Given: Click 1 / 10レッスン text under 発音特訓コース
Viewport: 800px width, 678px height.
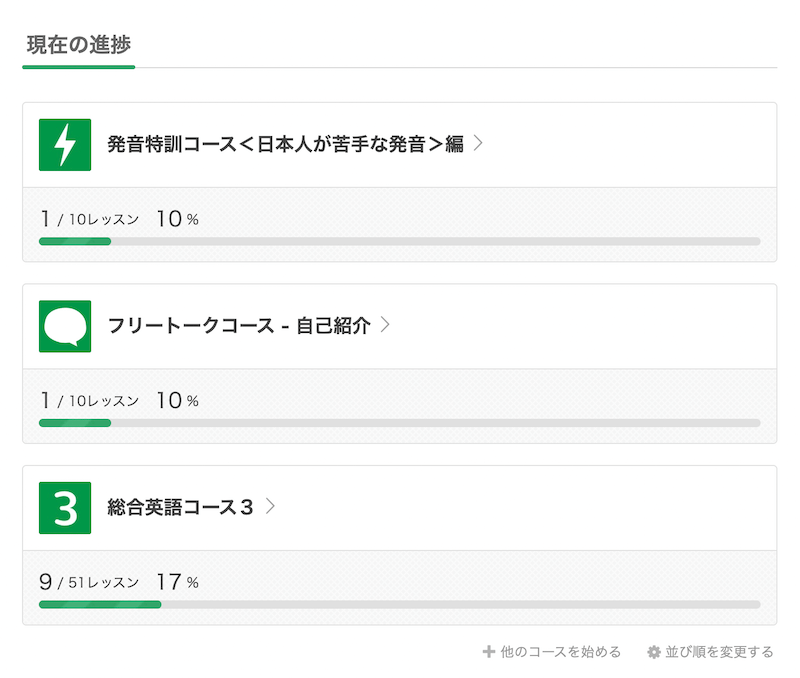Looking at the screenshot, I should point(89,219).
